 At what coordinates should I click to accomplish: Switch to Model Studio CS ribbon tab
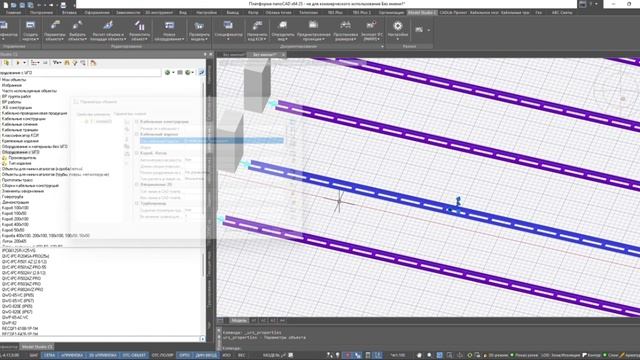[x=422, y=13]
